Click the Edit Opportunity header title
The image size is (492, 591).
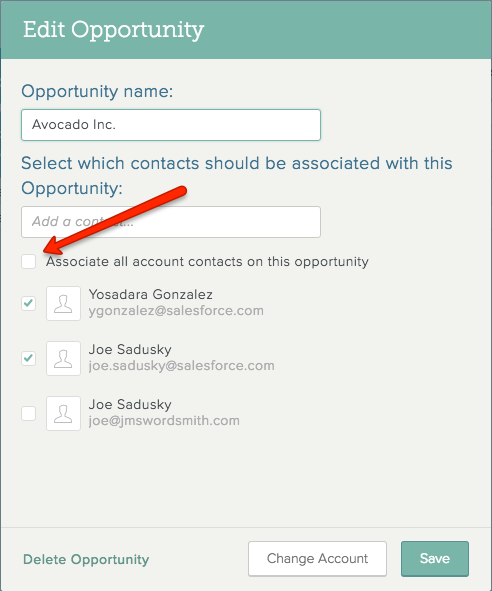[113, 30]
